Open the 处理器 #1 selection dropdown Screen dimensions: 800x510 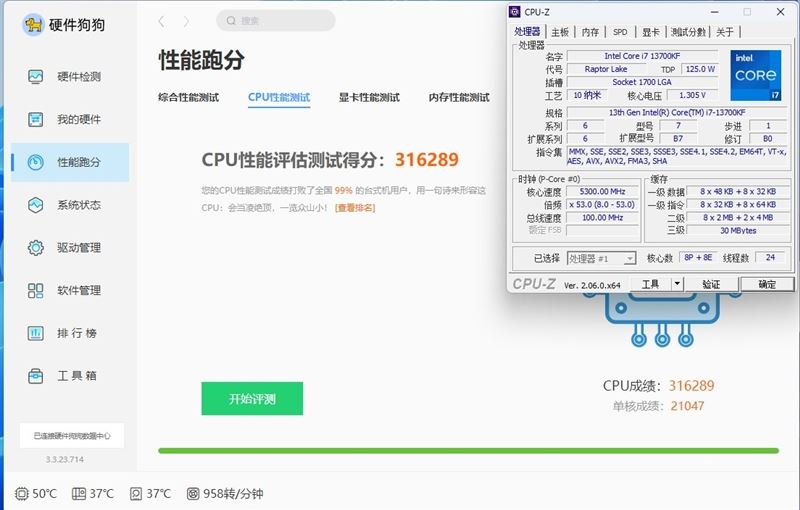click(x=601, y=259)
